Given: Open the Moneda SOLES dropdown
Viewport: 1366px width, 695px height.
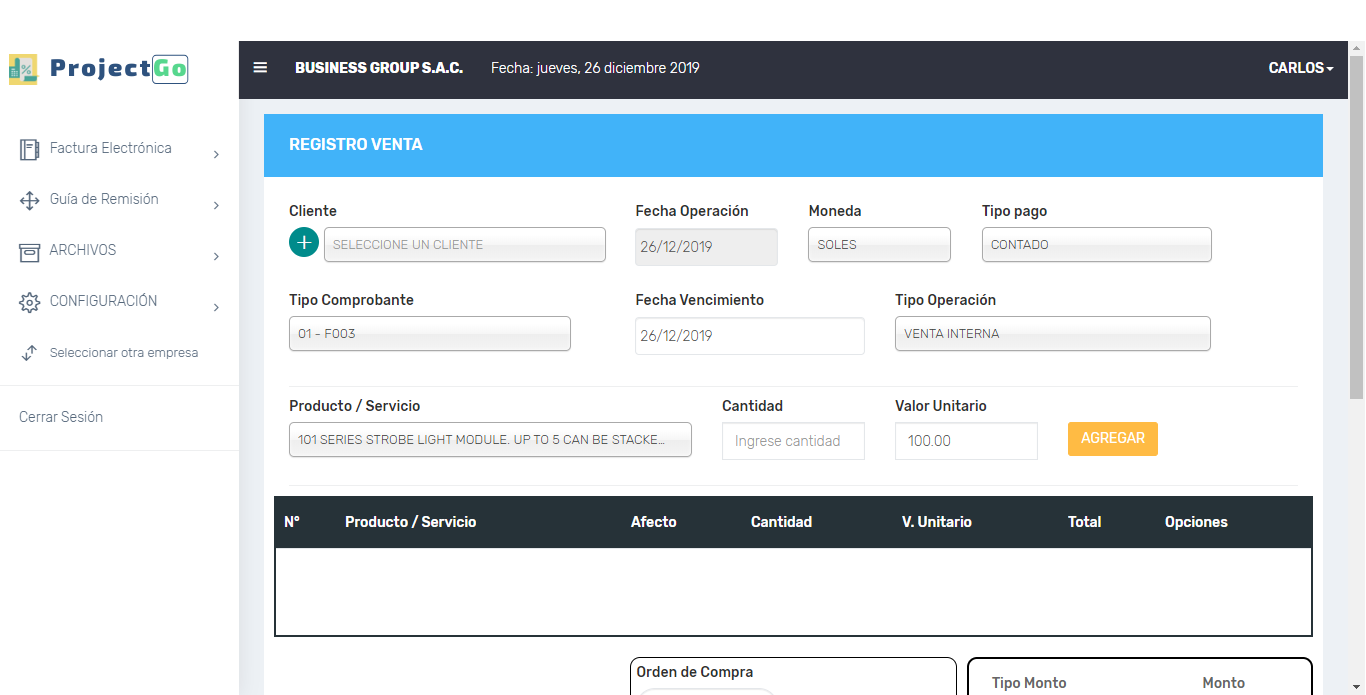Looking at the screenshot, I should point(879,245).
